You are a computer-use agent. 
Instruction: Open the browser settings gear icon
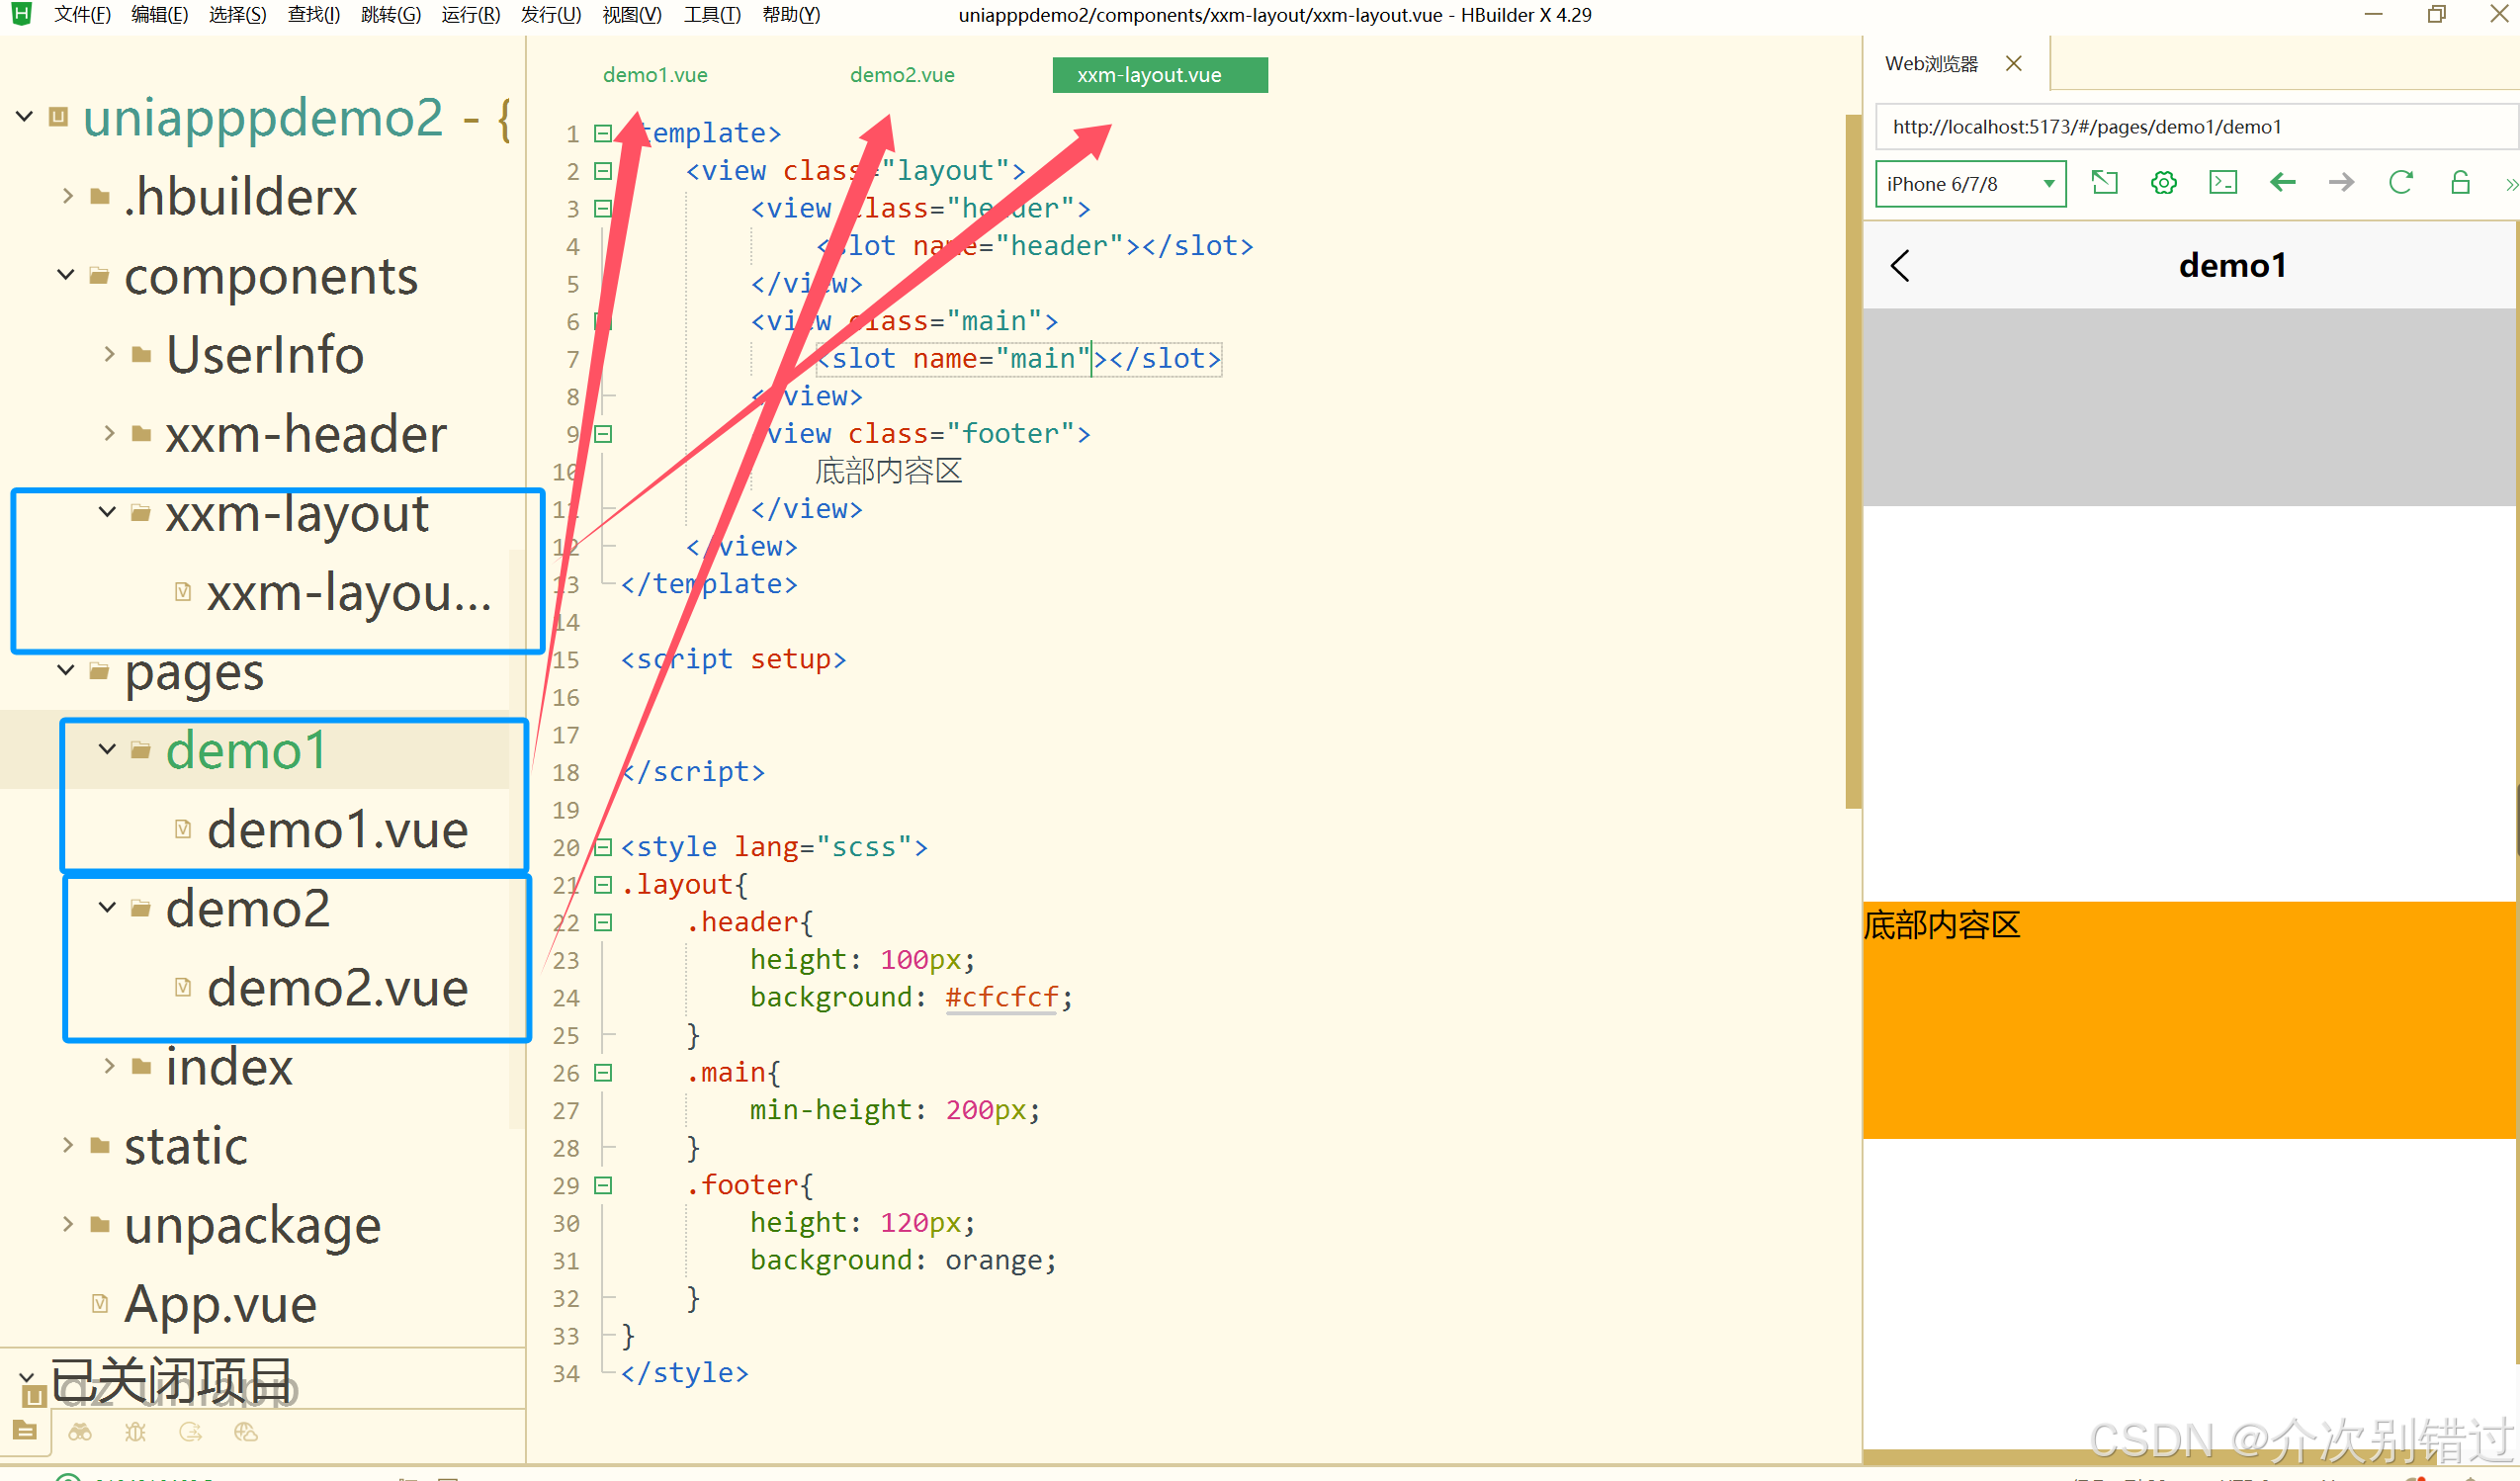(x=2163, y=183)
